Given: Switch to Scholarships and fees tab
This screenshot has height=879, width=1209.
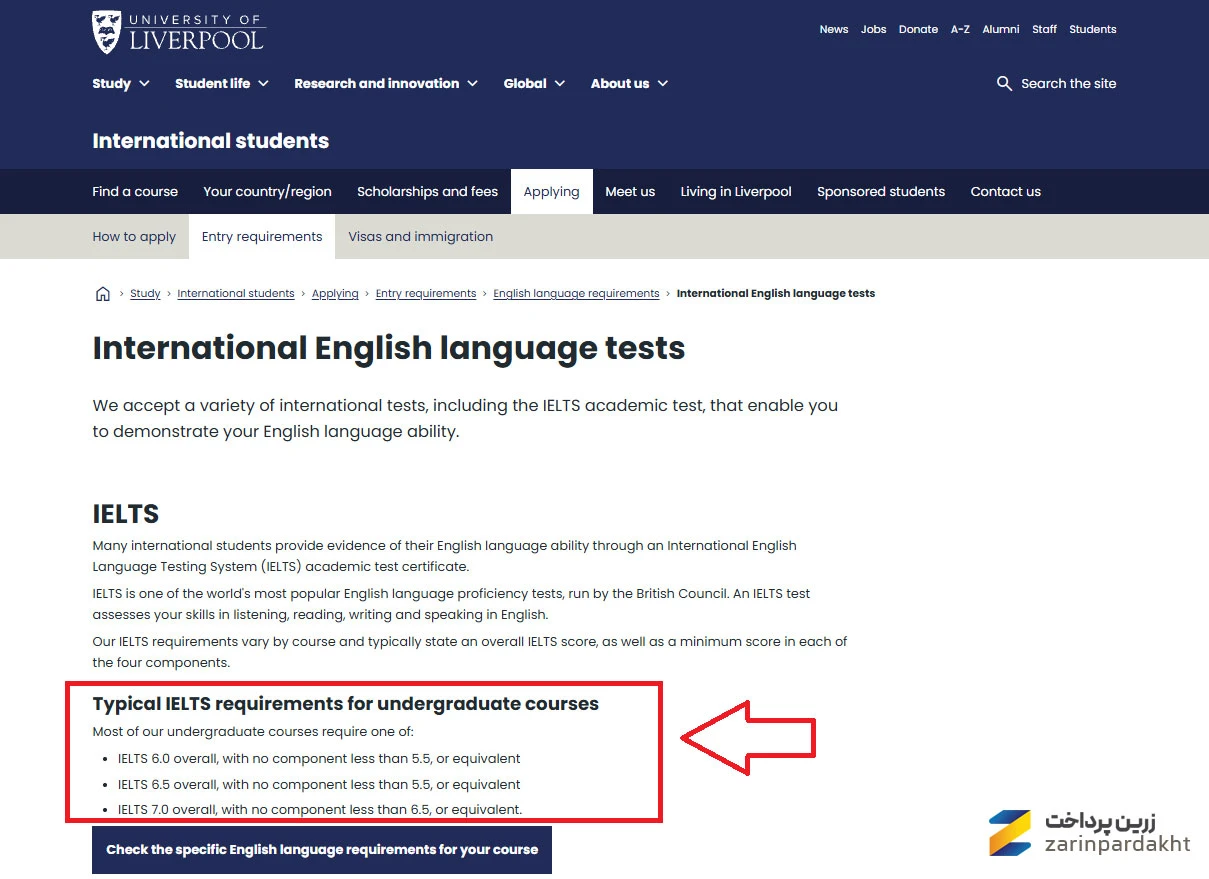Looking at the screenshot, I should pyautogui.click(x=427, y=191).
